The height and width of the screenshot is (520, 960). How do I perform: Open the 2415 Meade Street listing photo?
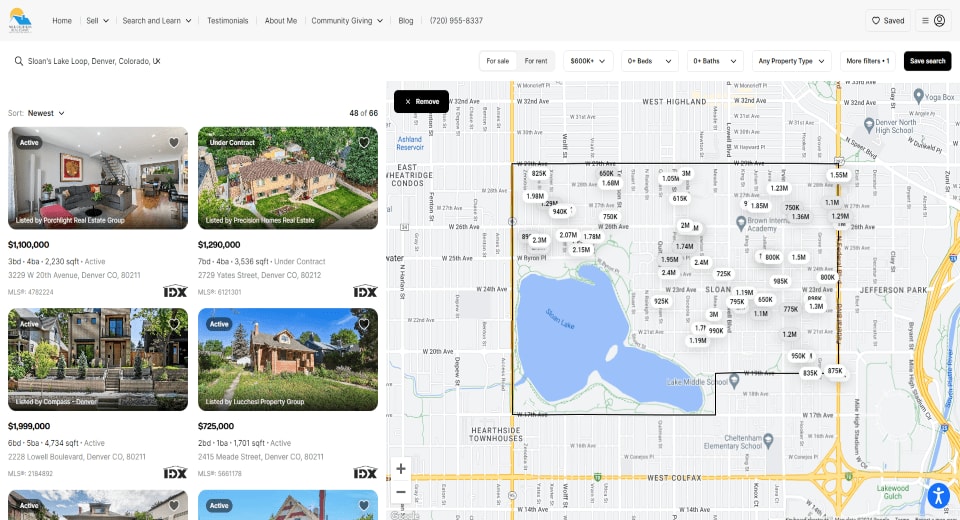(x=288, y=360)
